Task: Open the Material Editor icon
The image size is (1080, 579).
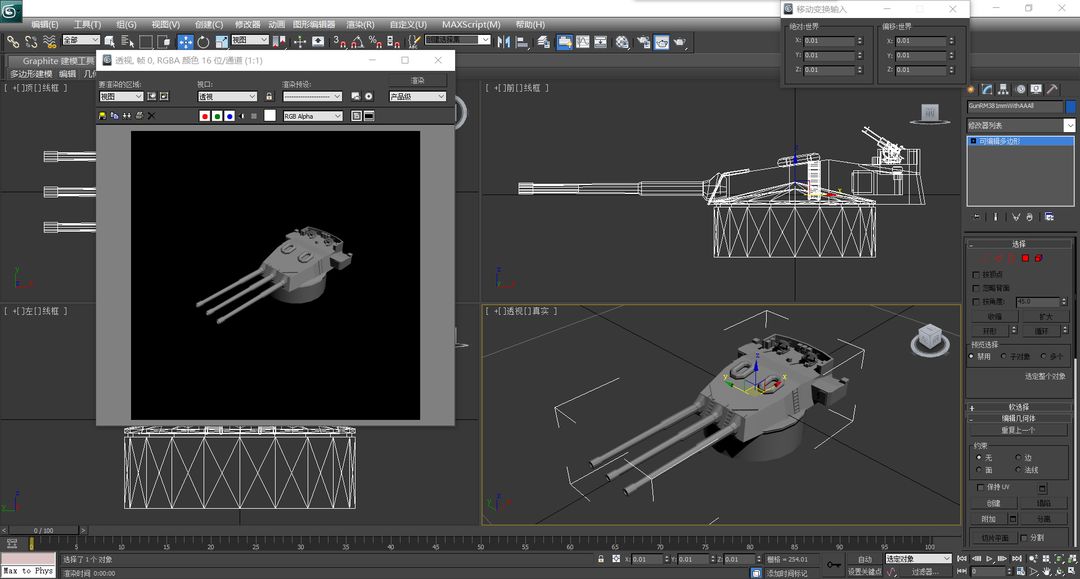Action: pos(623,42)
